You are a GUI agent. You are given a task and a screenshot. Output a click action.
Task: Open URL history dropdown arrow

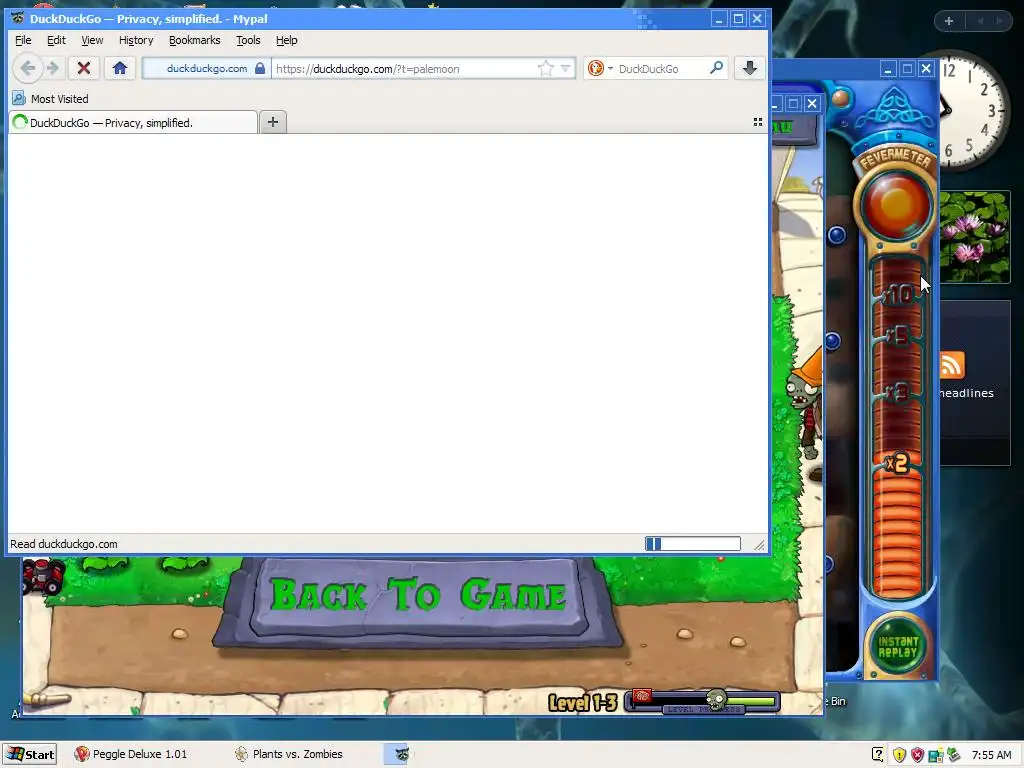[x=566, y=68]
